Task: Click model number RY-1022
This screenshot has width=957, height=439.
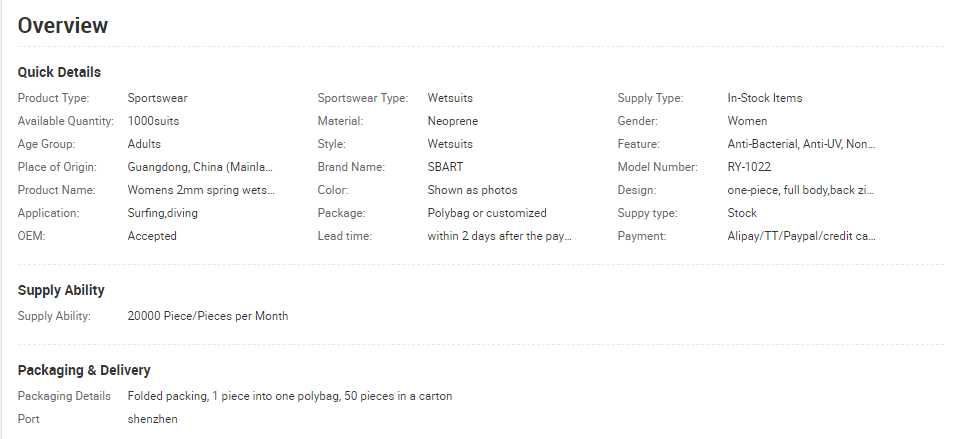Action: [x=749, y=167]
